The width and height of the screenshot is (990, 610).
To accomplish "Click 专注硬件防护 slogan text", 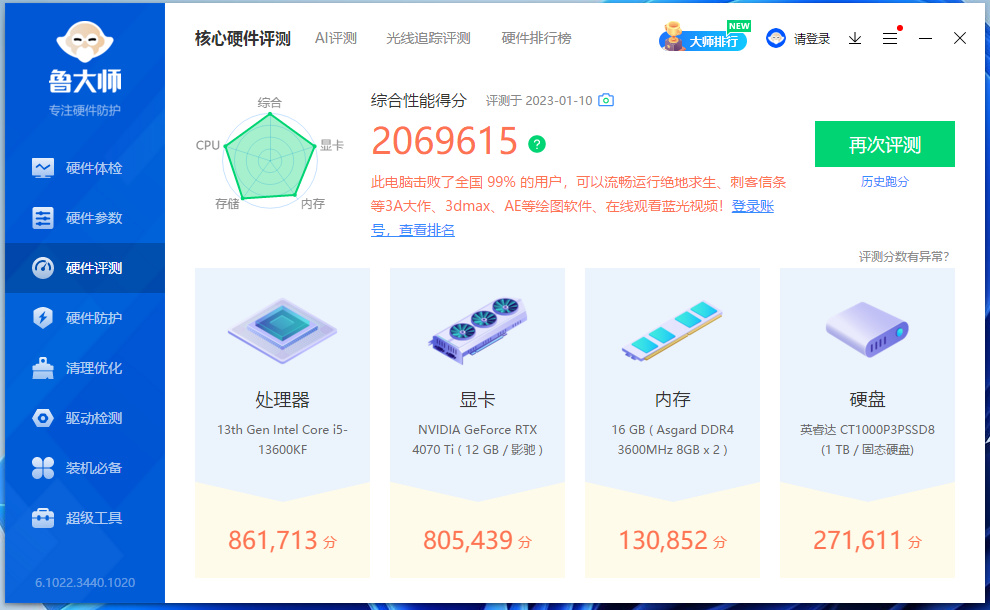I will coord(85,111).
